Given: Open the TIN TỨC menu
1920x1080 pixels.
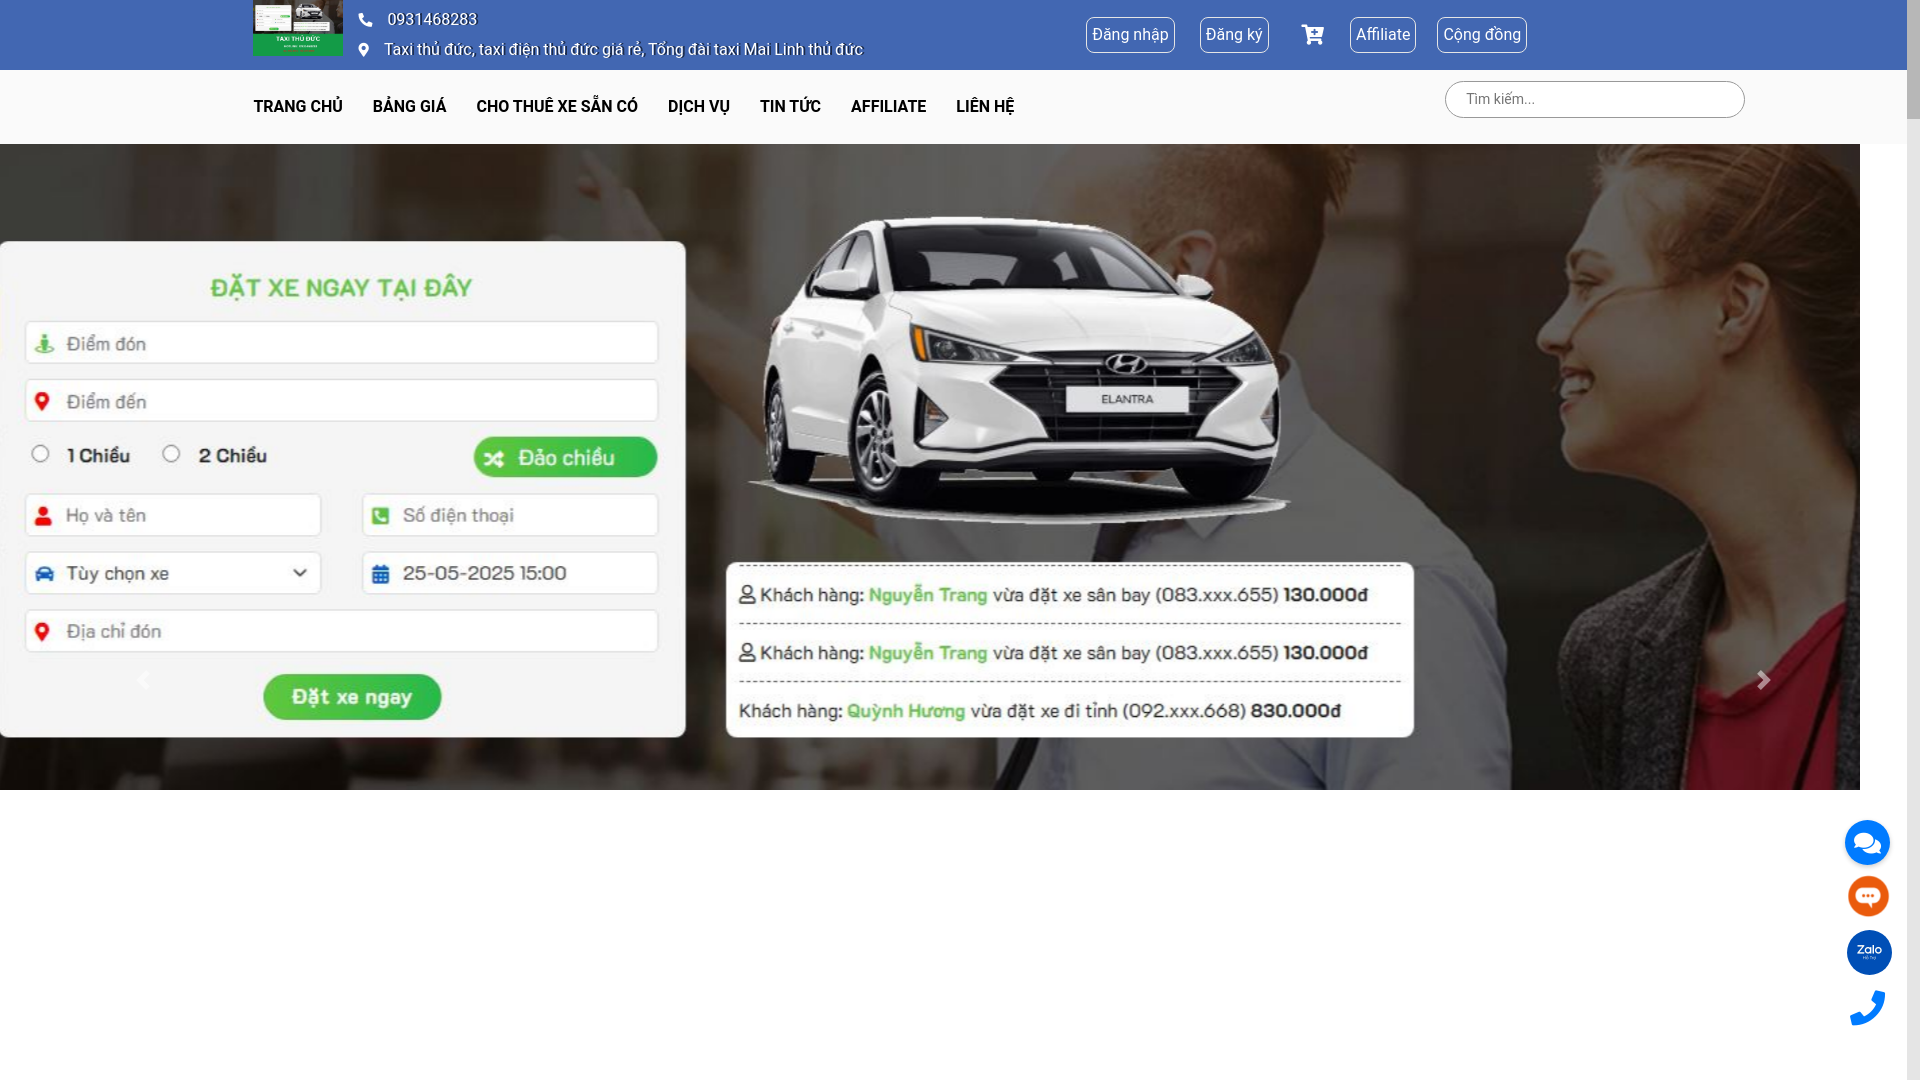Looking at the screenshot, I should 790,107.
